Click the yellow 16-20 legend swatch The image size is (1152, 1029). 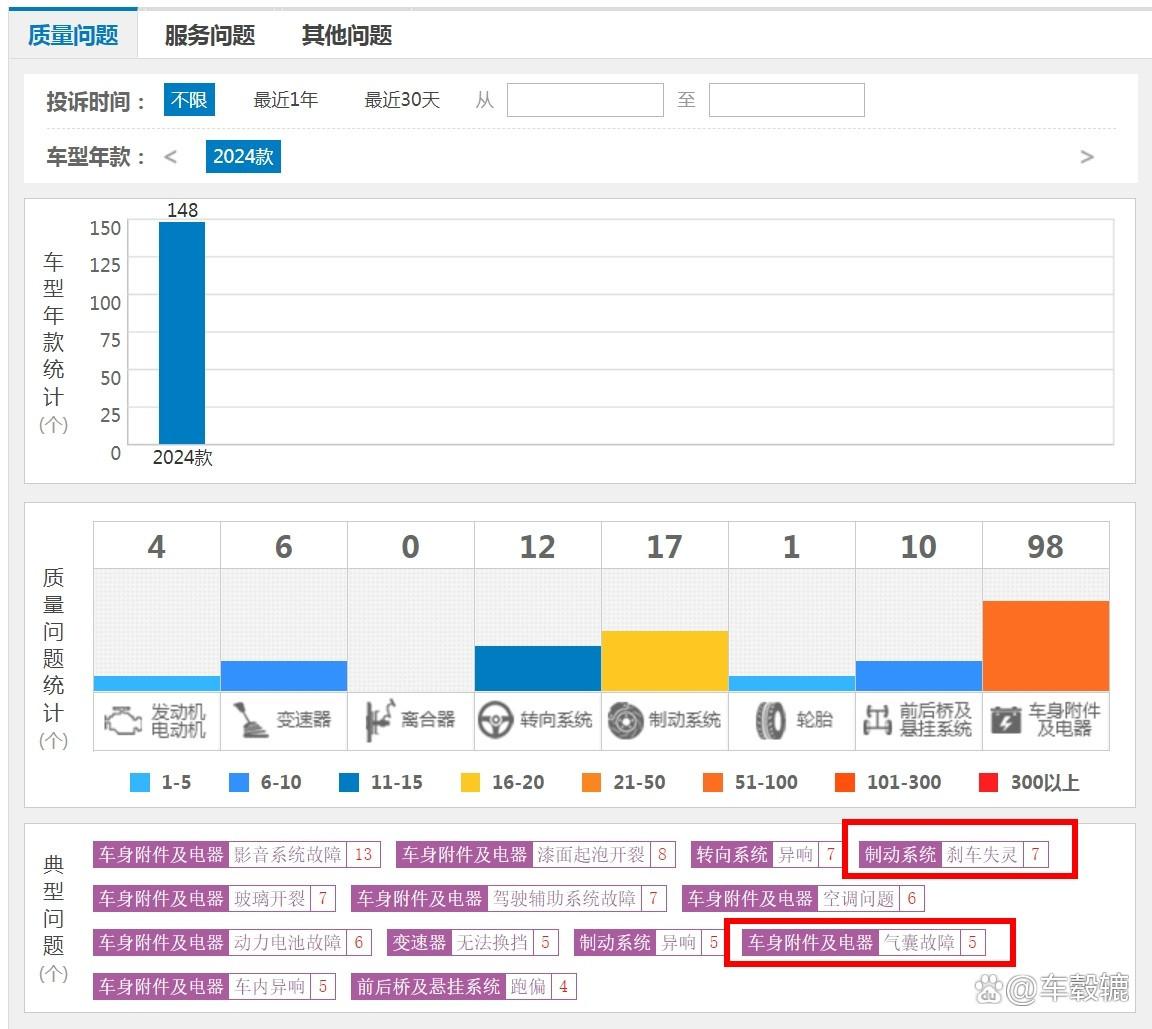click(x=470, y=782)
